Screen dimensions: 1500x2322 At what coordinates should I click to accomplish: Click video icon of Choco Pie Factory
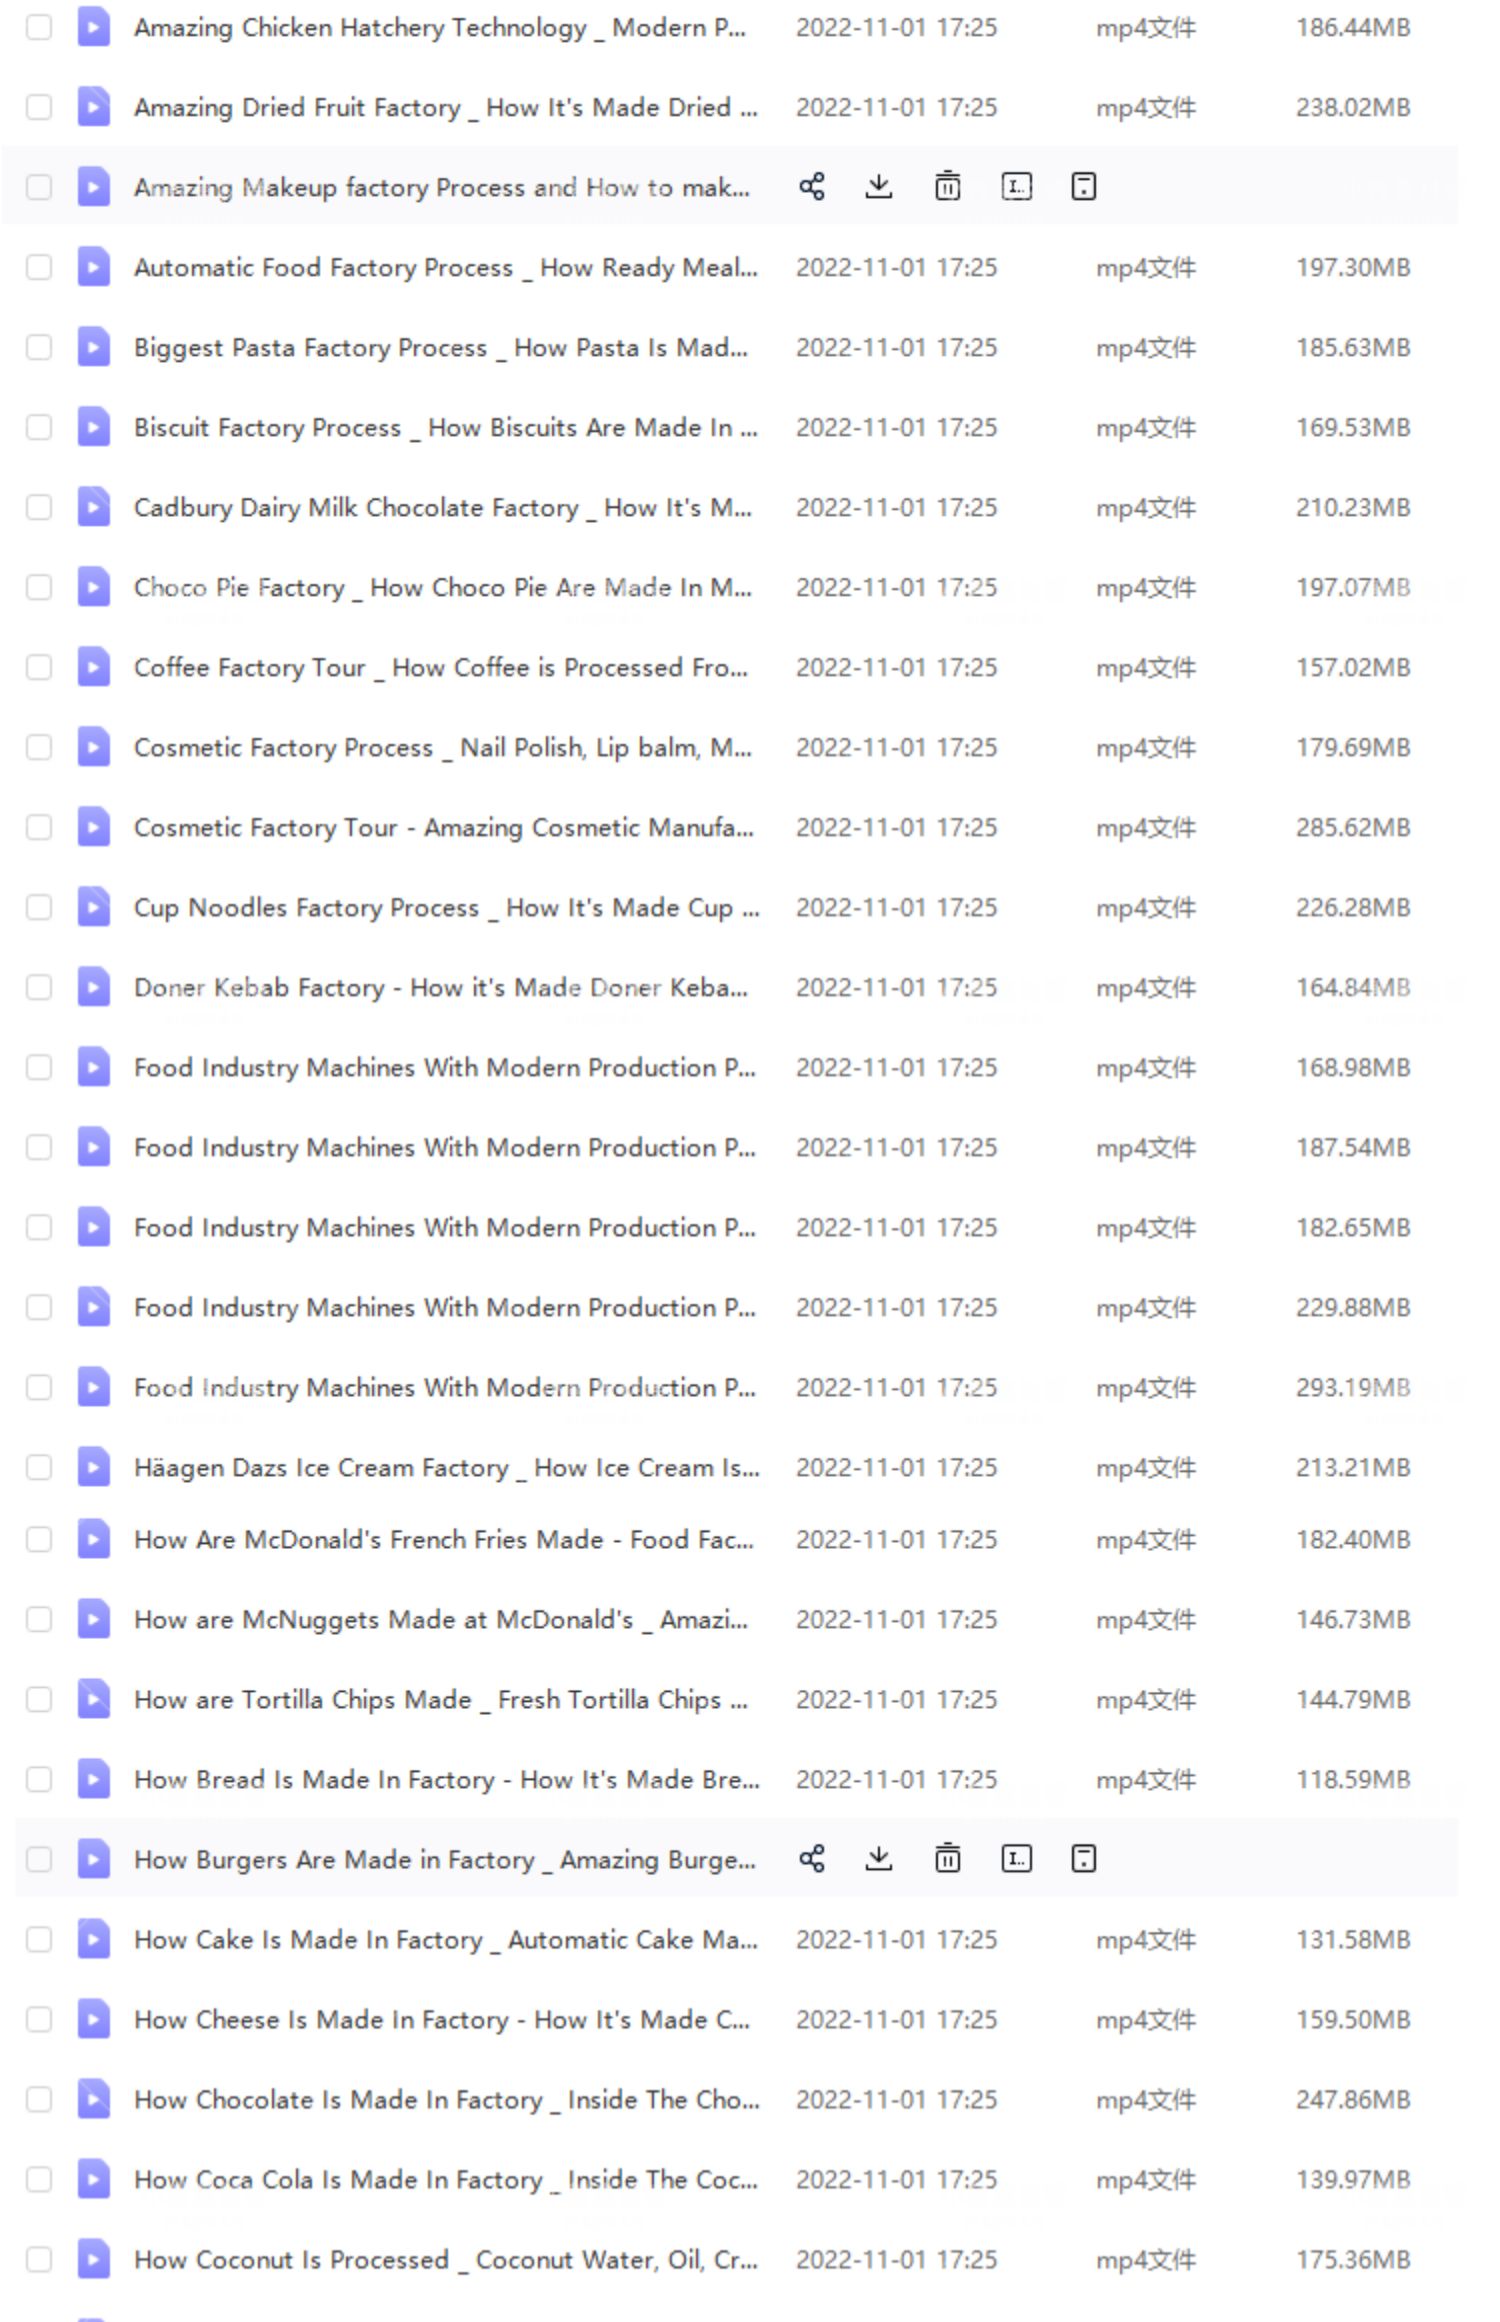tap(94, 587)
